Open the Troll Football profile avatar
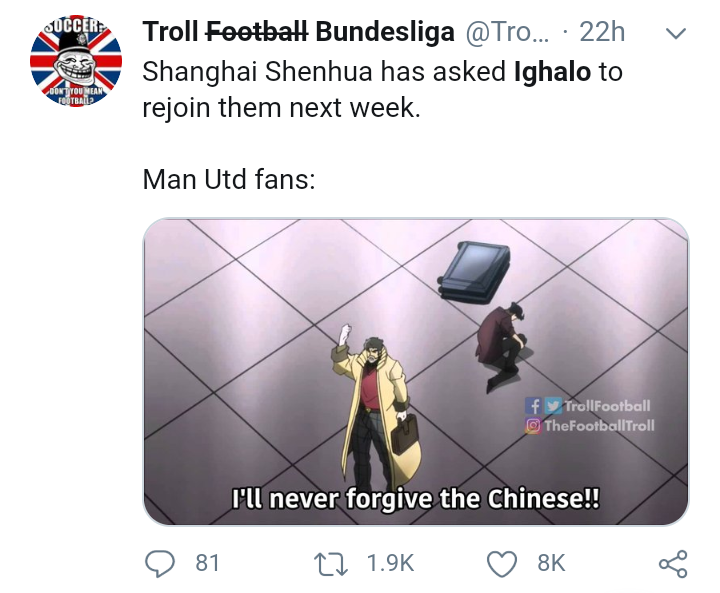Viewport: 720px width, 593px height. point(76,61)
